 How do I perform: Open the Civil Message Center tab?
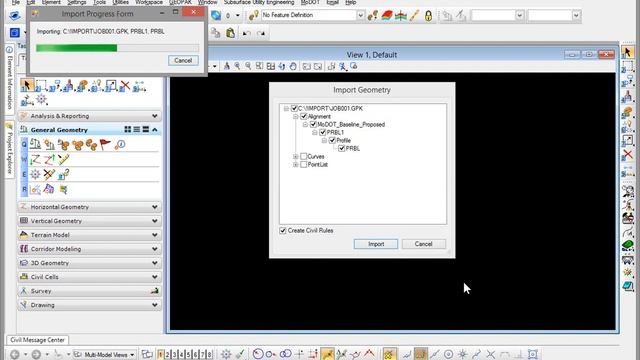click(37, 340)
